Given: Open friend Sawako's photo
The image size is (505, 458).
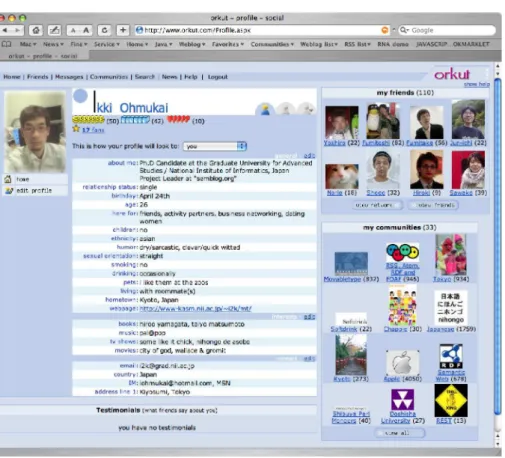Looking at the screenshot, I should click(468, 170).
